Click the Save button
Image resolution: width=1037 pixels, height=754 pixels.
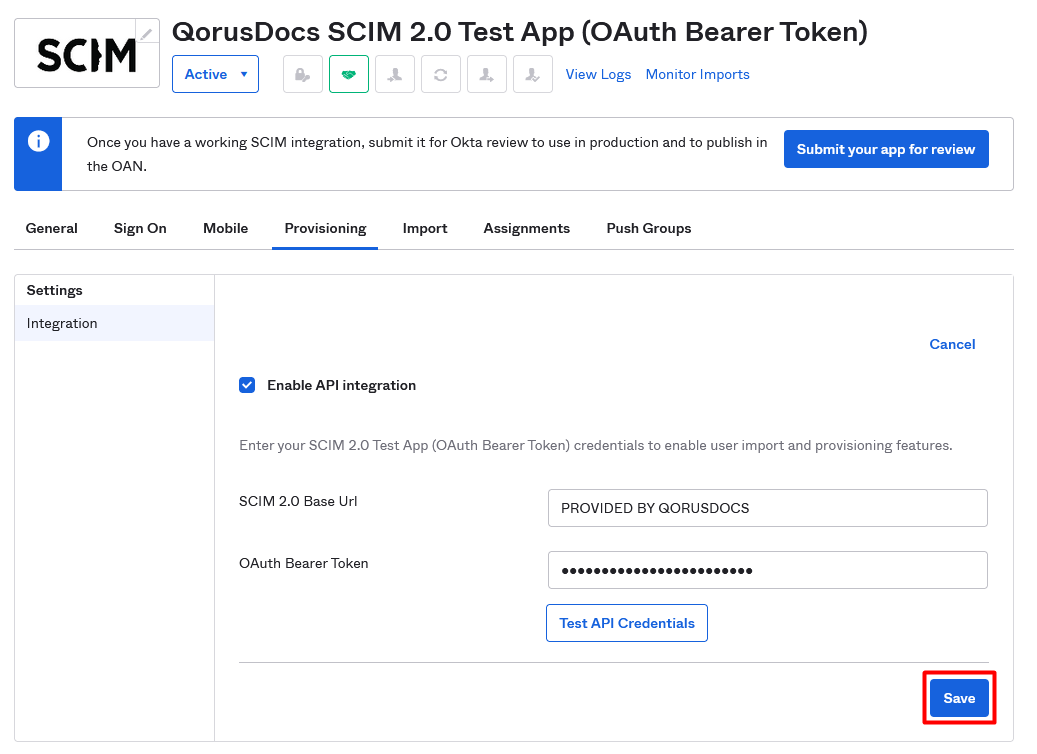pyautogui.click(x=959, y=698)
